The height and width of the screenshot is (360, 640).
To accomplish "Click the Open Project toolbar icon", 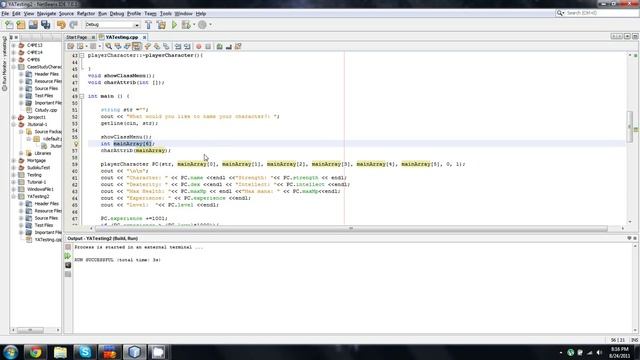I will click(x=33, y=25).
